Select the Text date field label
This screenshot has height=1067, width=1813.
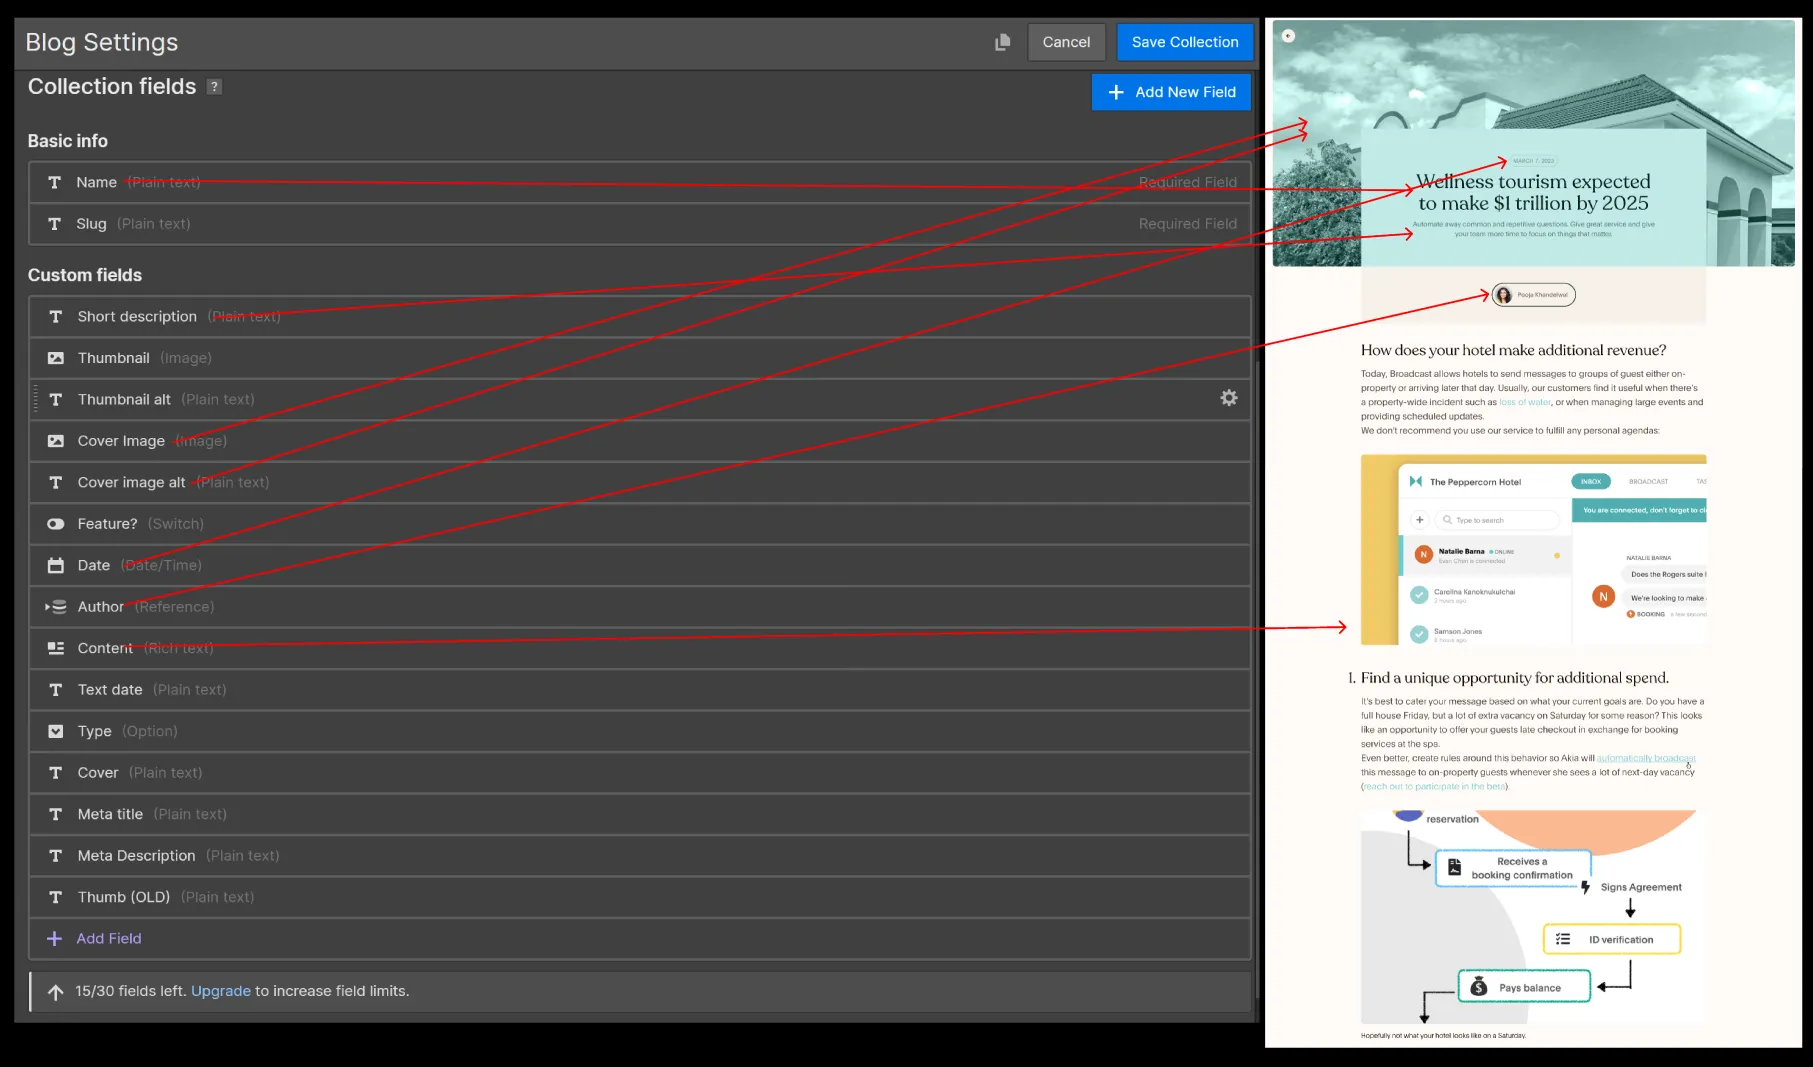[x=110, y=690]
